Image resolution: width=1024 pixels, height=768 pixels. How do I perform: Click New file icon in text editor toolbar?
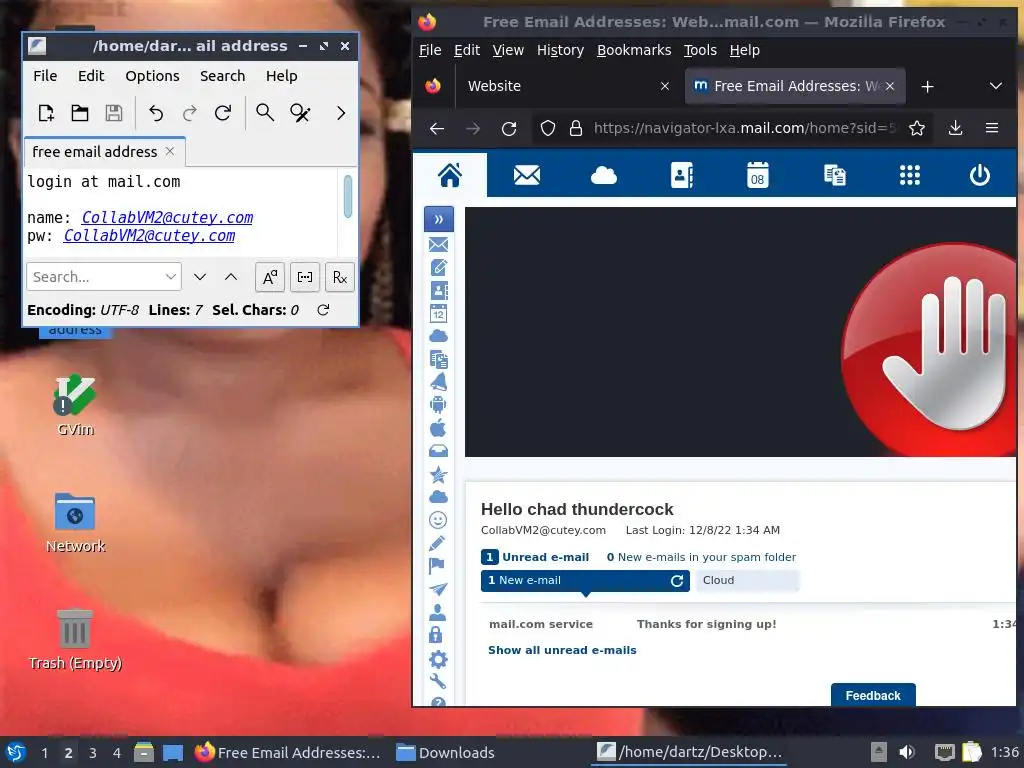46,113
